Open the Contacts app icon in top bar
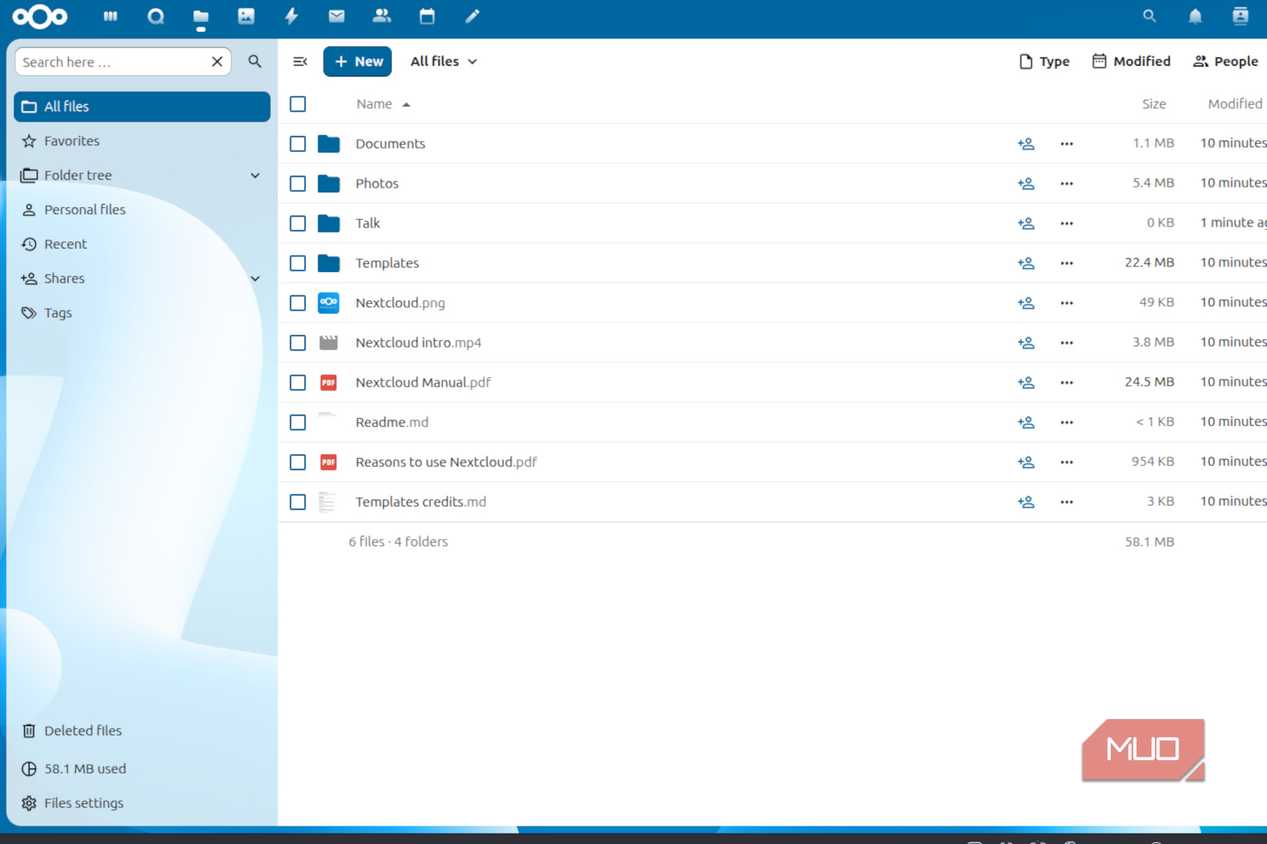1267x844 pixels. pyautogui.click(x=382, y=16)
